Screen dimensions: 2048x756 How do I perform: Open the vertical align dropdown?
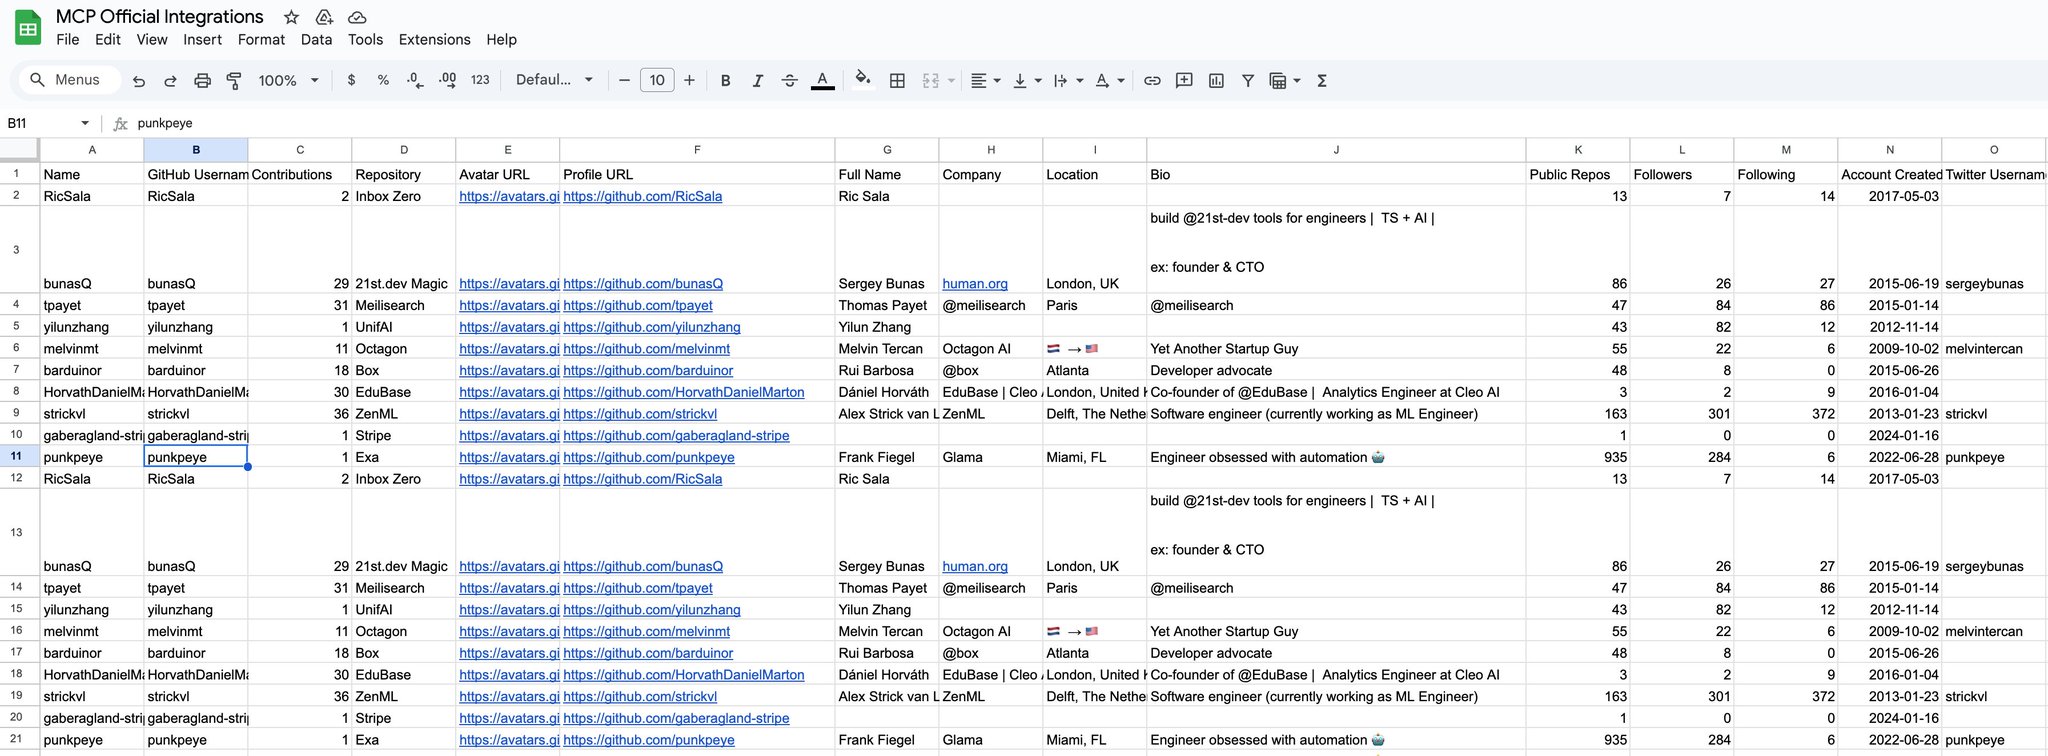1027,81
